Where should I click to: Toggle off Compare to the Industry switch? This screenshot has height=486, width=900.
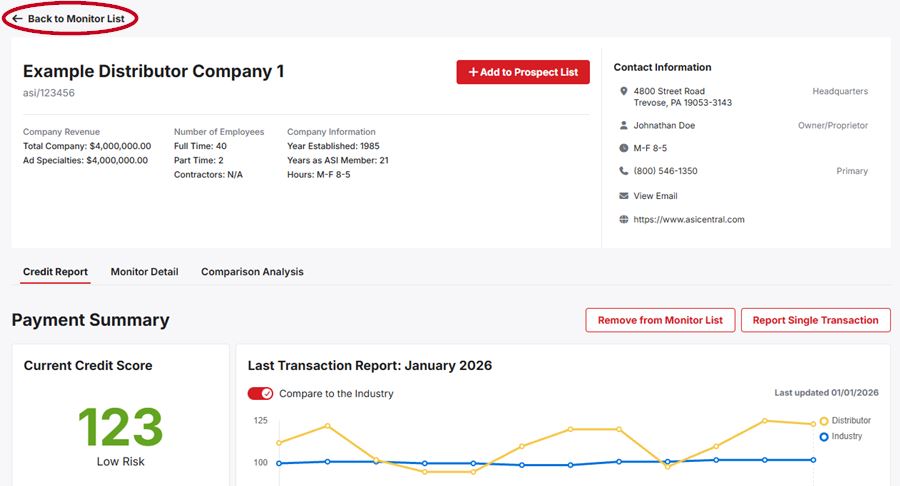pyautogui.click(x=260, y=393)
